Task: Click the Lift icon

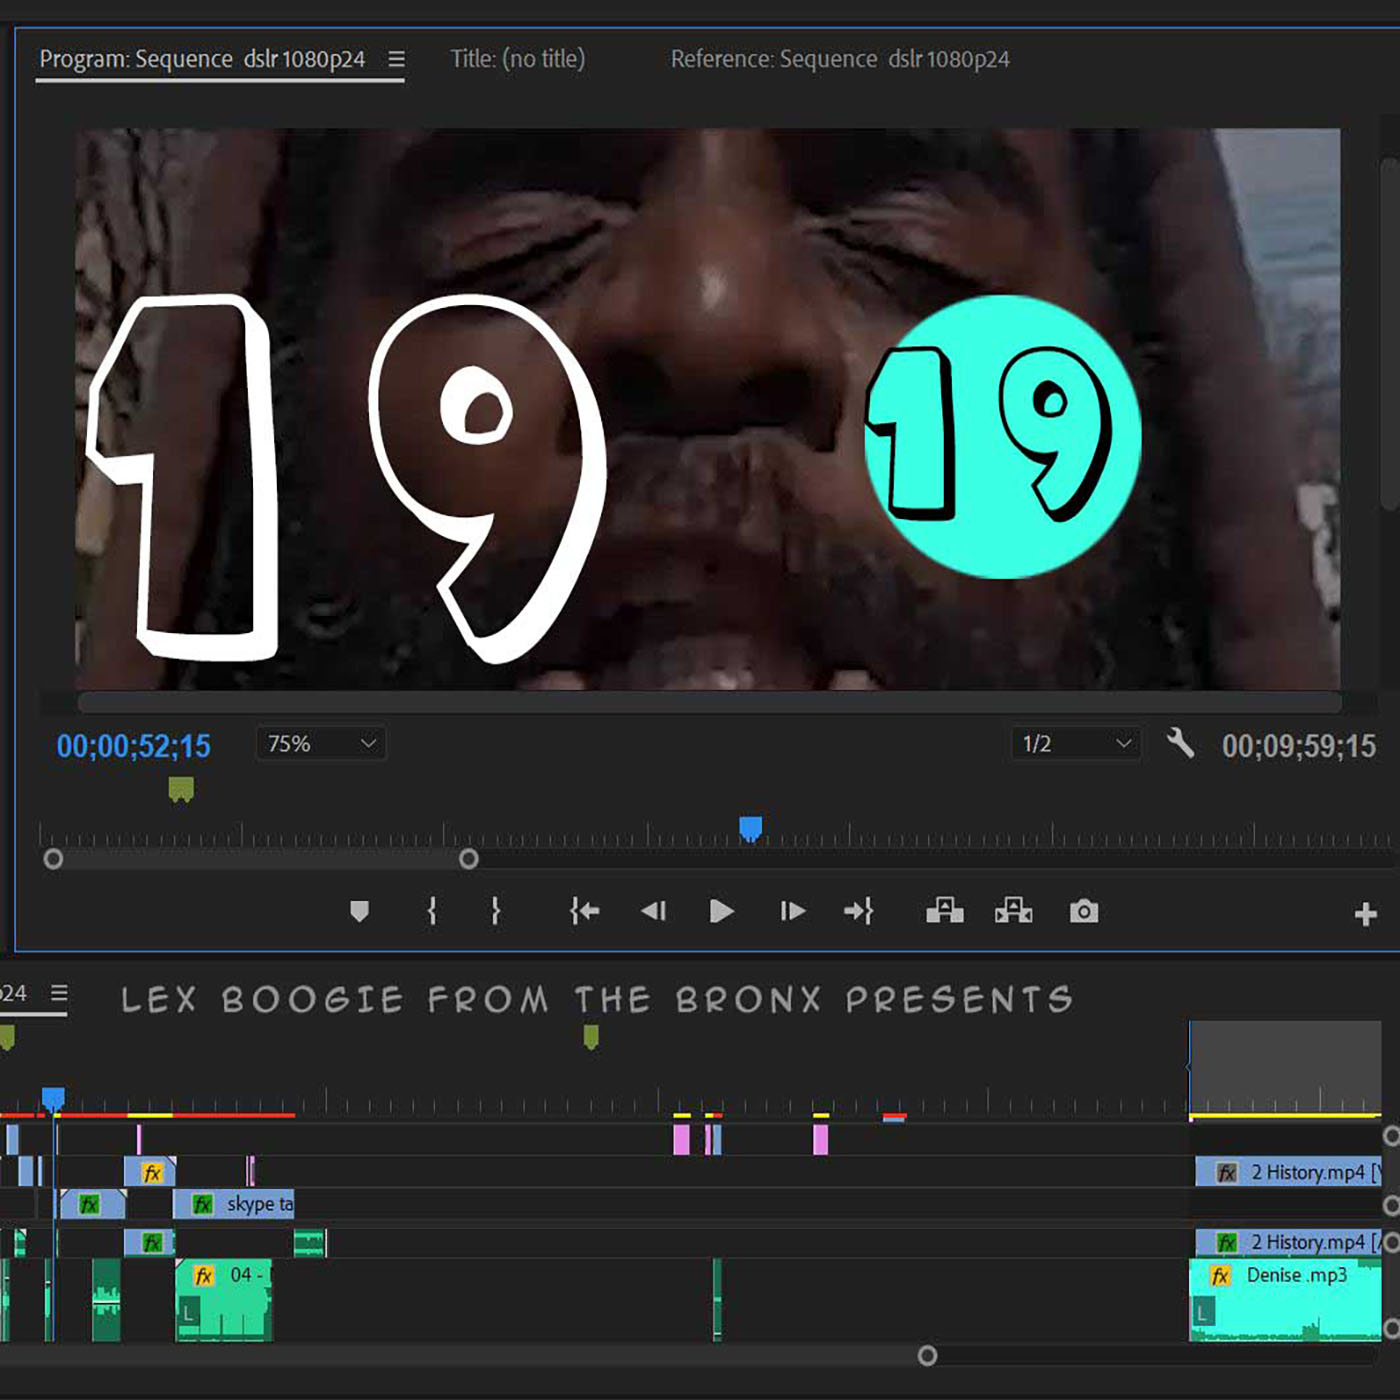Action: pos(944,911)
